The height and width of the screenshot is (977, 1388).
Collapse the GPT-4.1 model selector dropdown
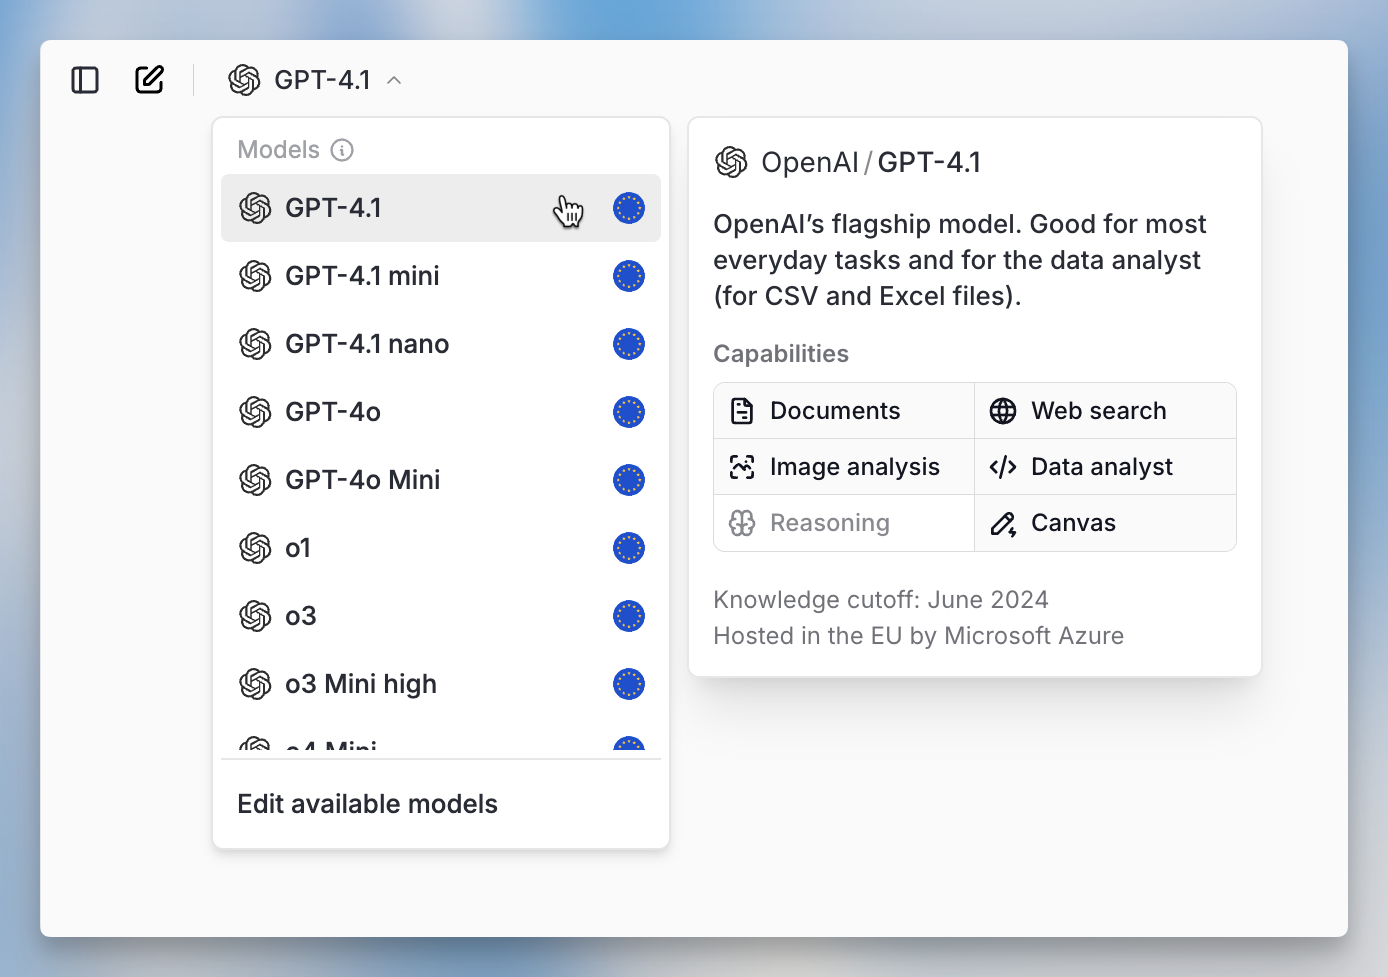coord(314,80)
